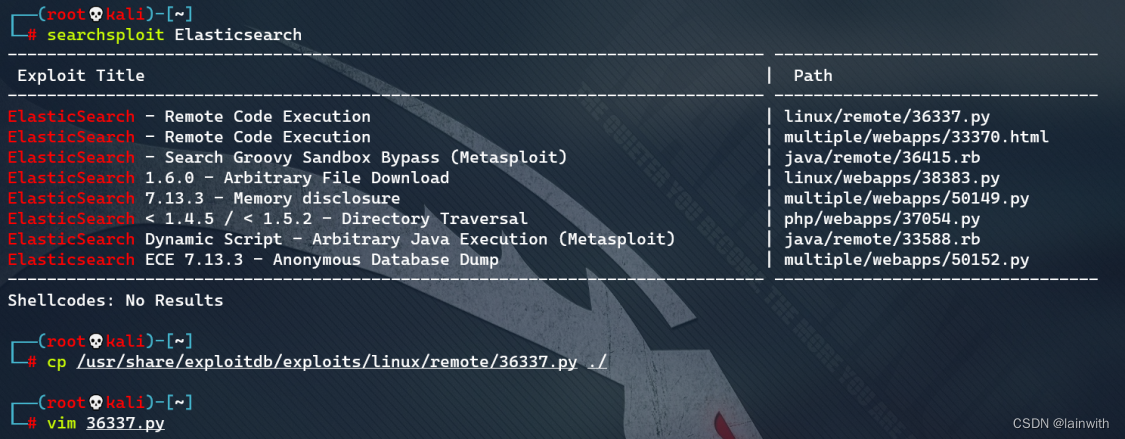This screenshot has width=1125, height=439.
Task: Click the underlined /usr/share/exploitdb source path in the cp command
Action: (x=327, y=362)
